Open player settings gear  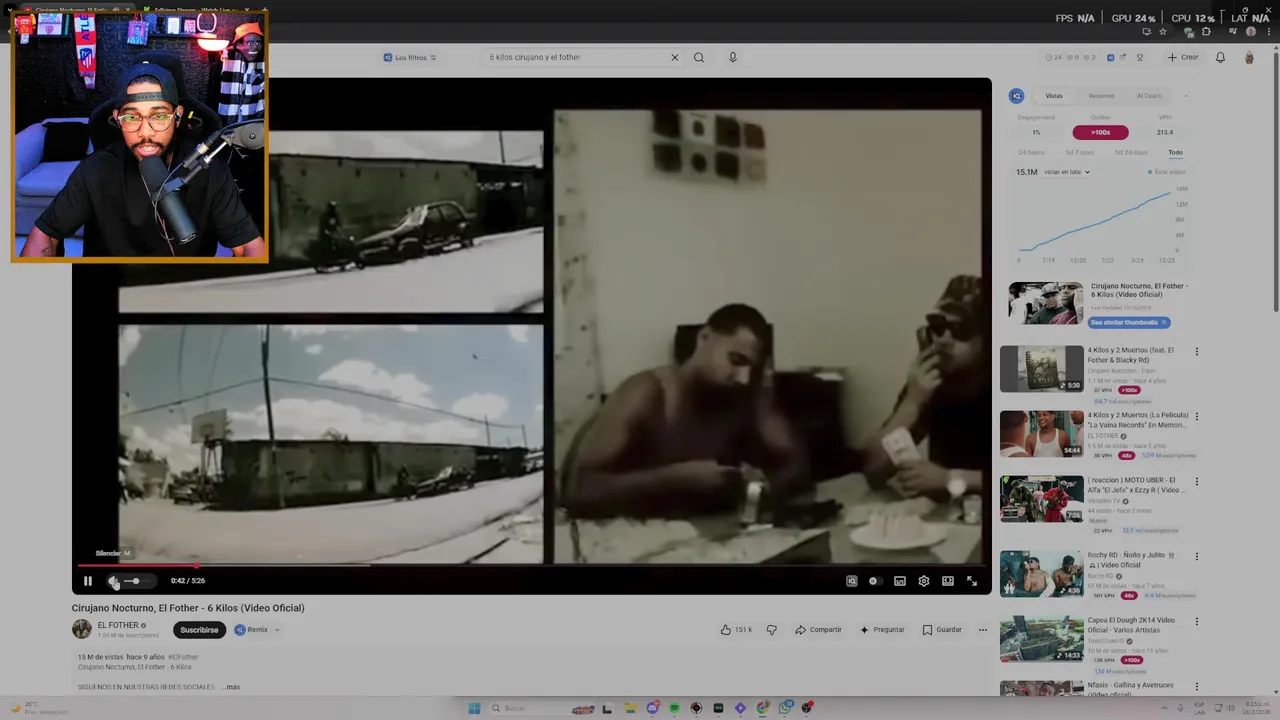[924, 581]
